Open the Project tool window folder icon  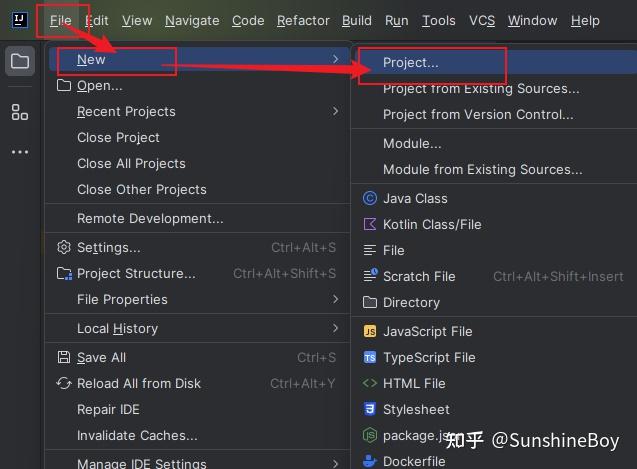coord(20,62)
